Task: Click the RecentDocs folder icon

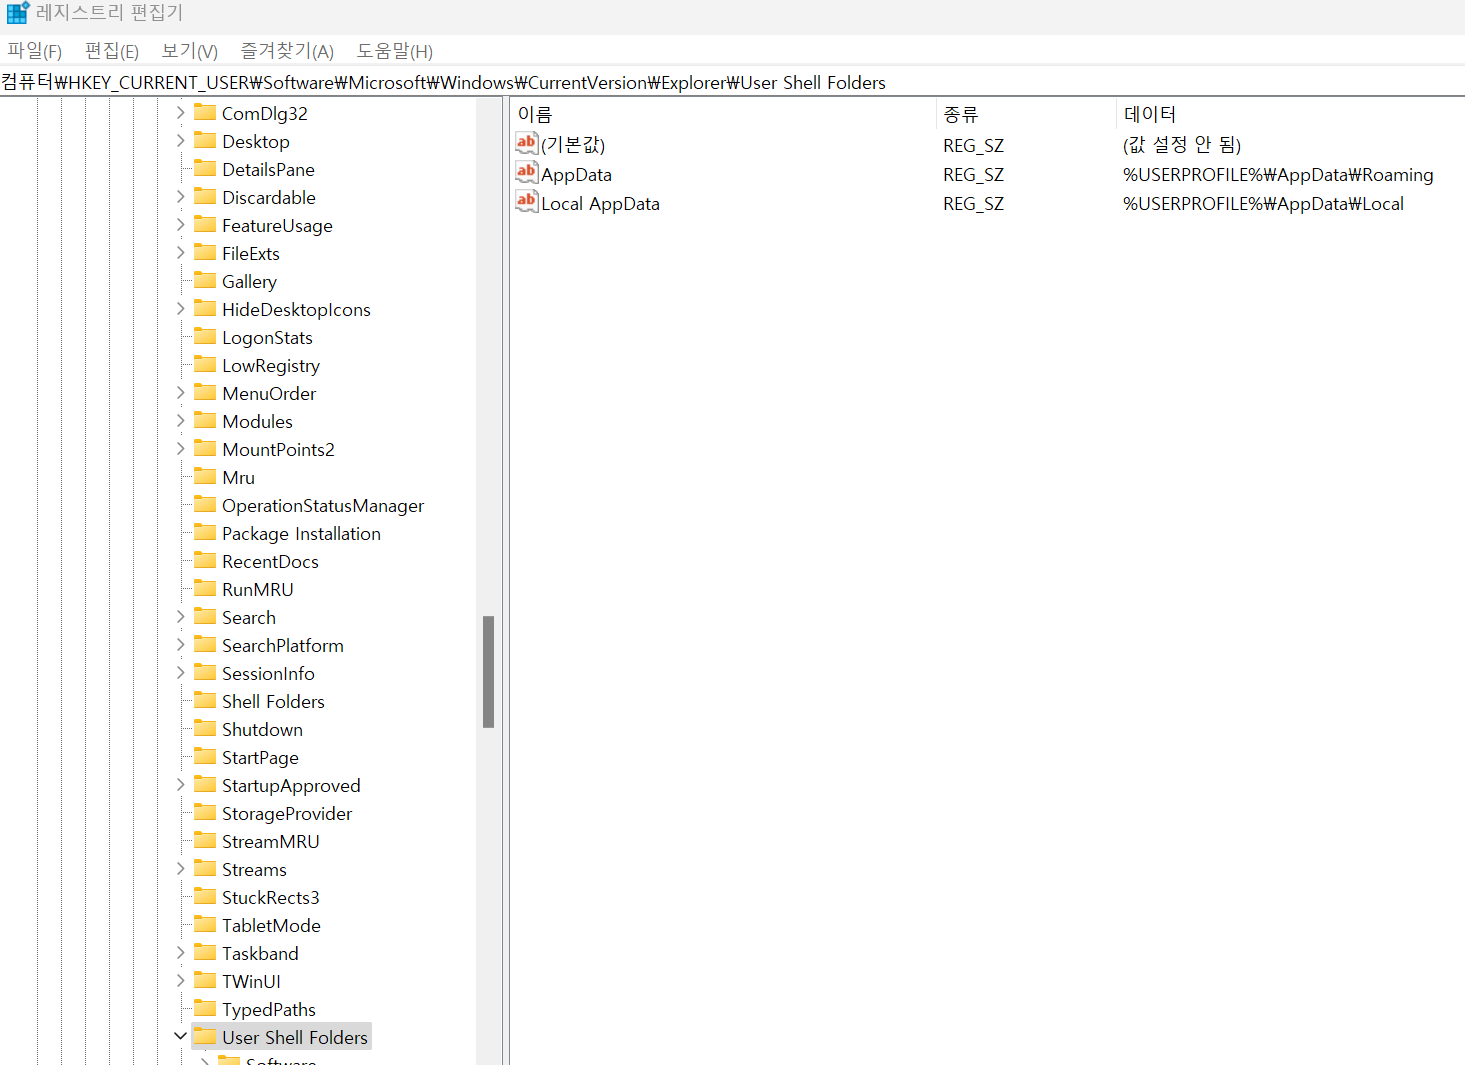Action: pyautogui.click(x=205, y=560)
